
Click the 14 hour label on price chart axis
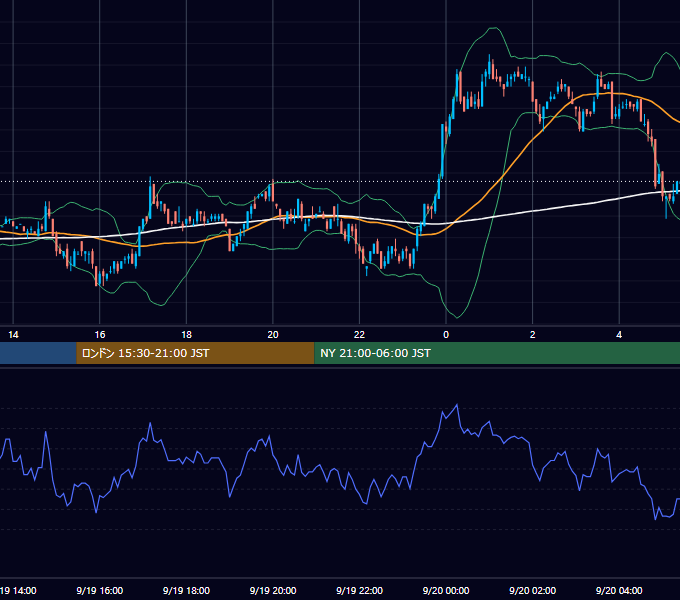(13, 335)
